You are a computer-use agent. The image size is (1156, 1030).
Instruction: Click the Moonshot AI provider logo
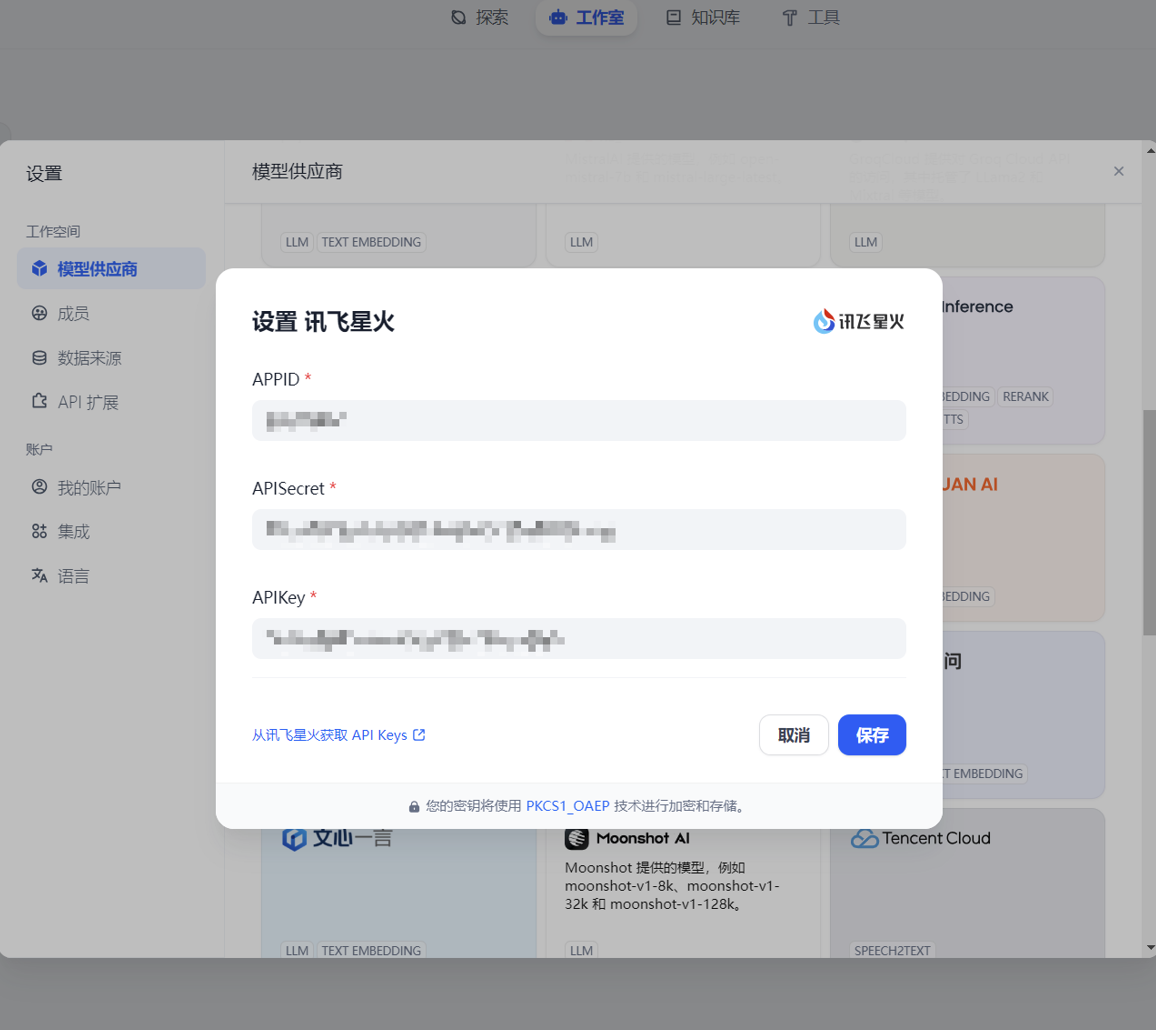(x=627, y=838)
